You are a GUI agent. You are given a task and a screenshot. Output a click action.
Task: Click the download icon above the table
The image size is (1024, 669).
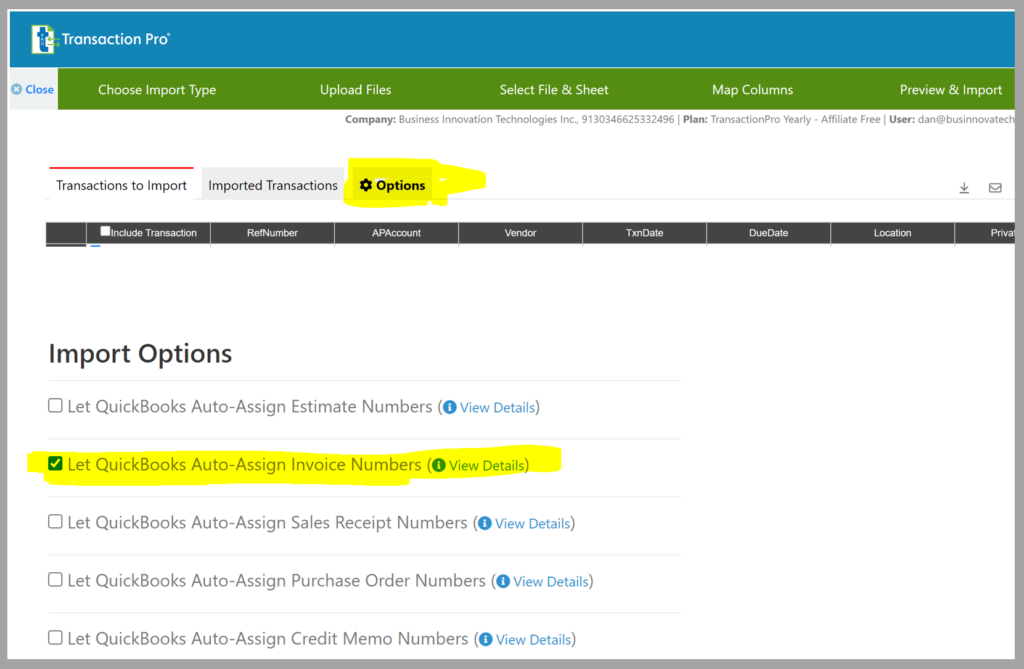click(x=964, y=187)
